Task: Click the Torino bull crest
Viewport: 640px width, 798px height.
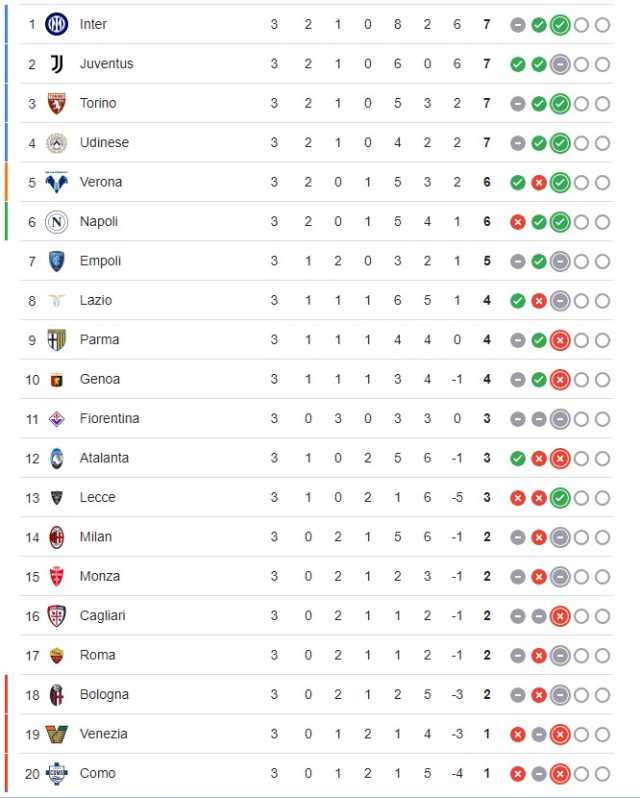Action: click(x=56, y=103)
